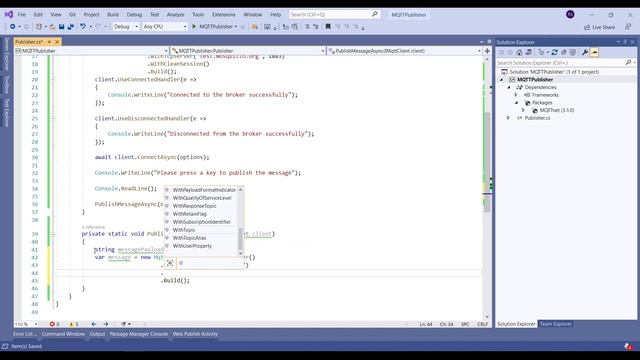Click the Navigate Backward icon in toolbar
The width and height of the screenshot is (640, 360).
pos(13,27)
